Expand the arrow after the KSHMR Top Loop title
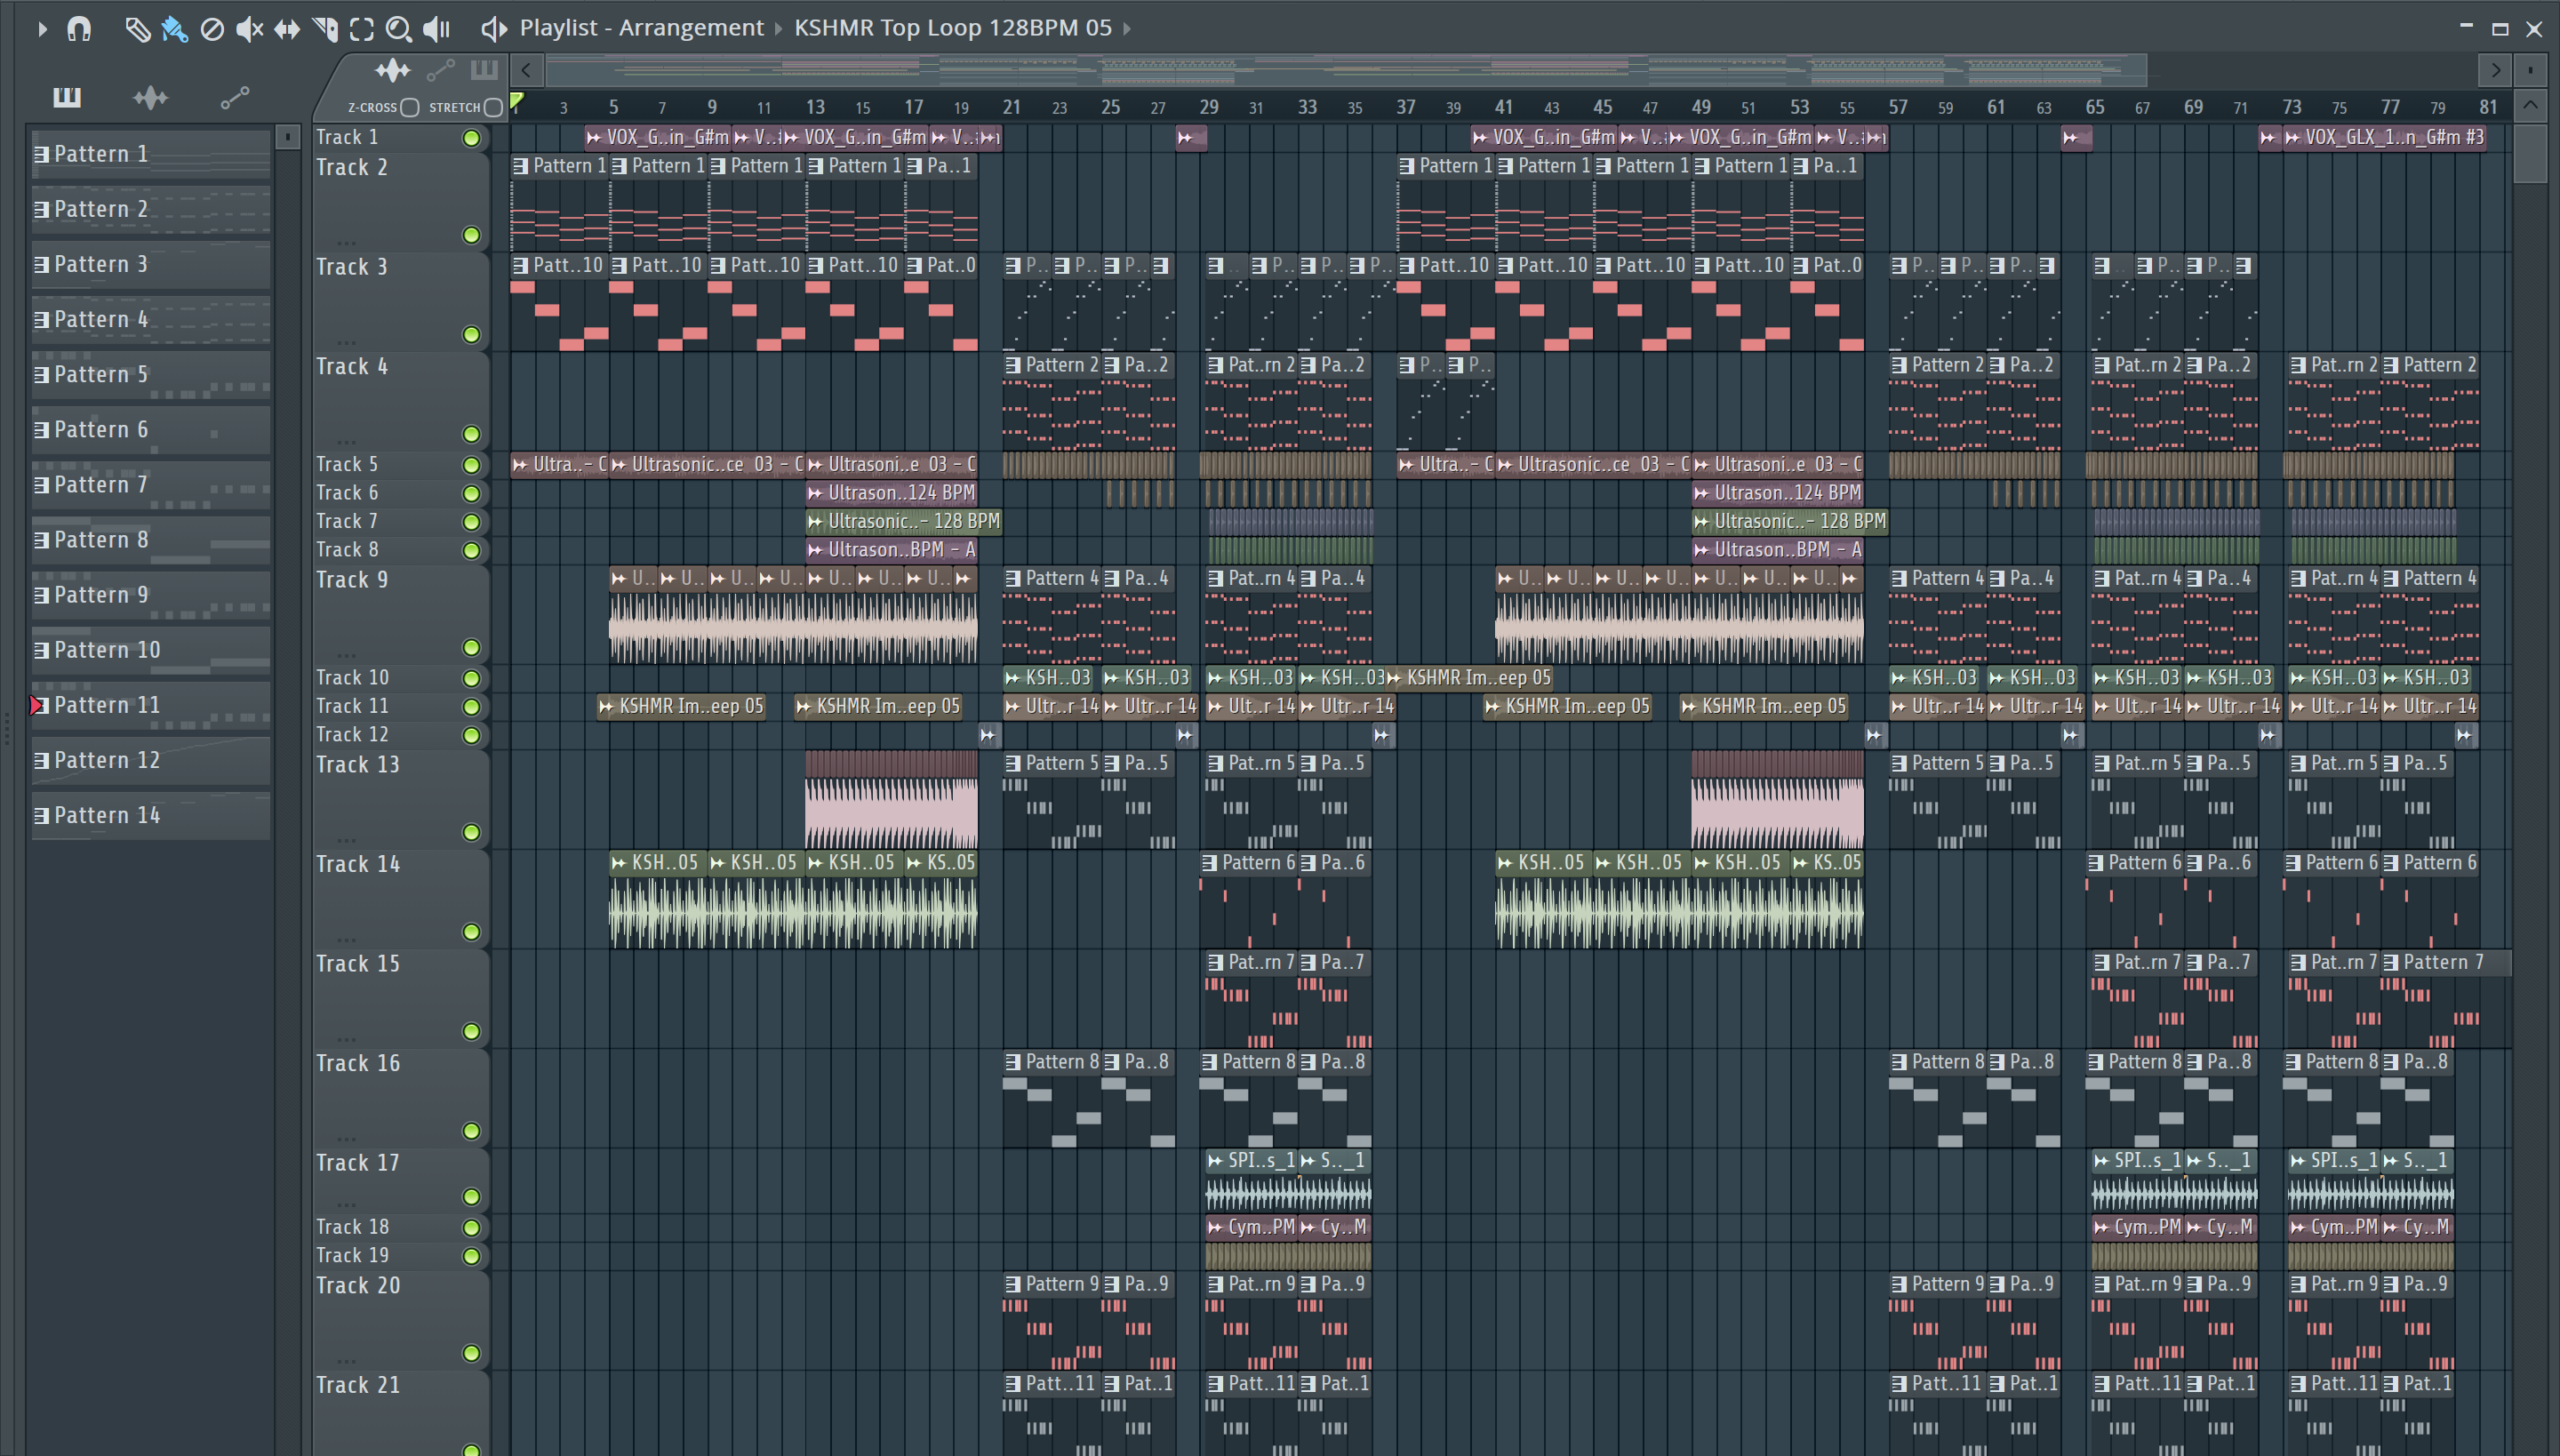 pos(1127,29)
